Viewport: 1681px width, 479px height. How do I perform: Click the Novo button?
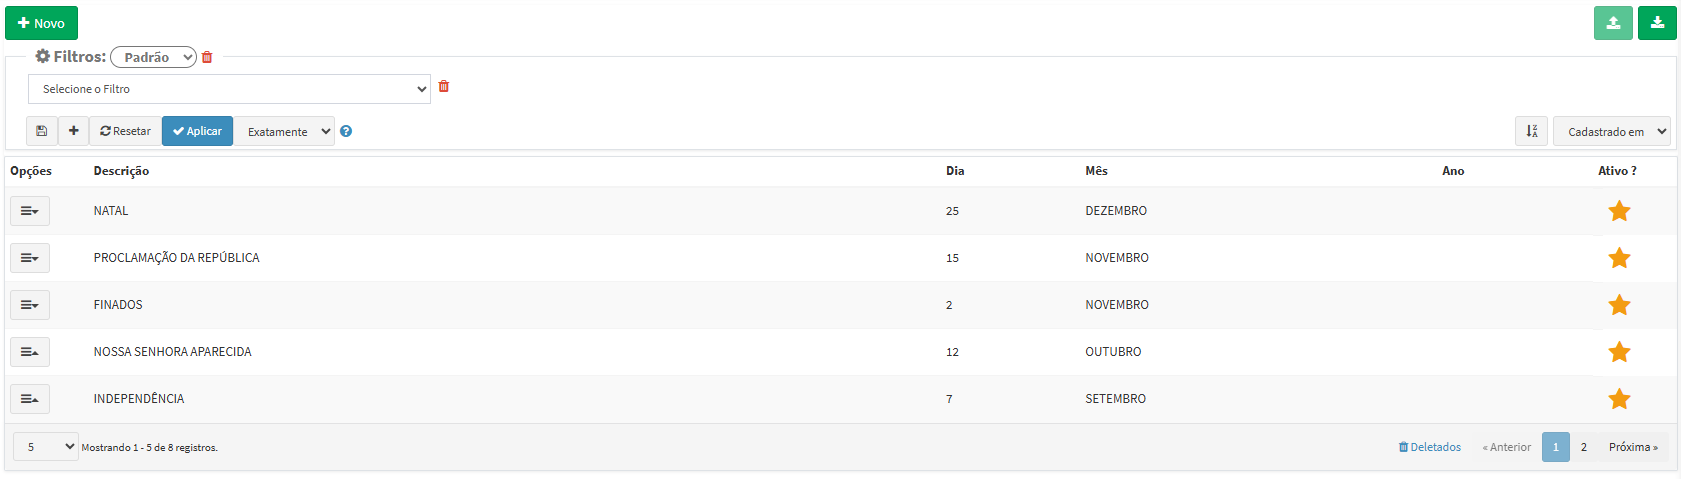[41, 23]
